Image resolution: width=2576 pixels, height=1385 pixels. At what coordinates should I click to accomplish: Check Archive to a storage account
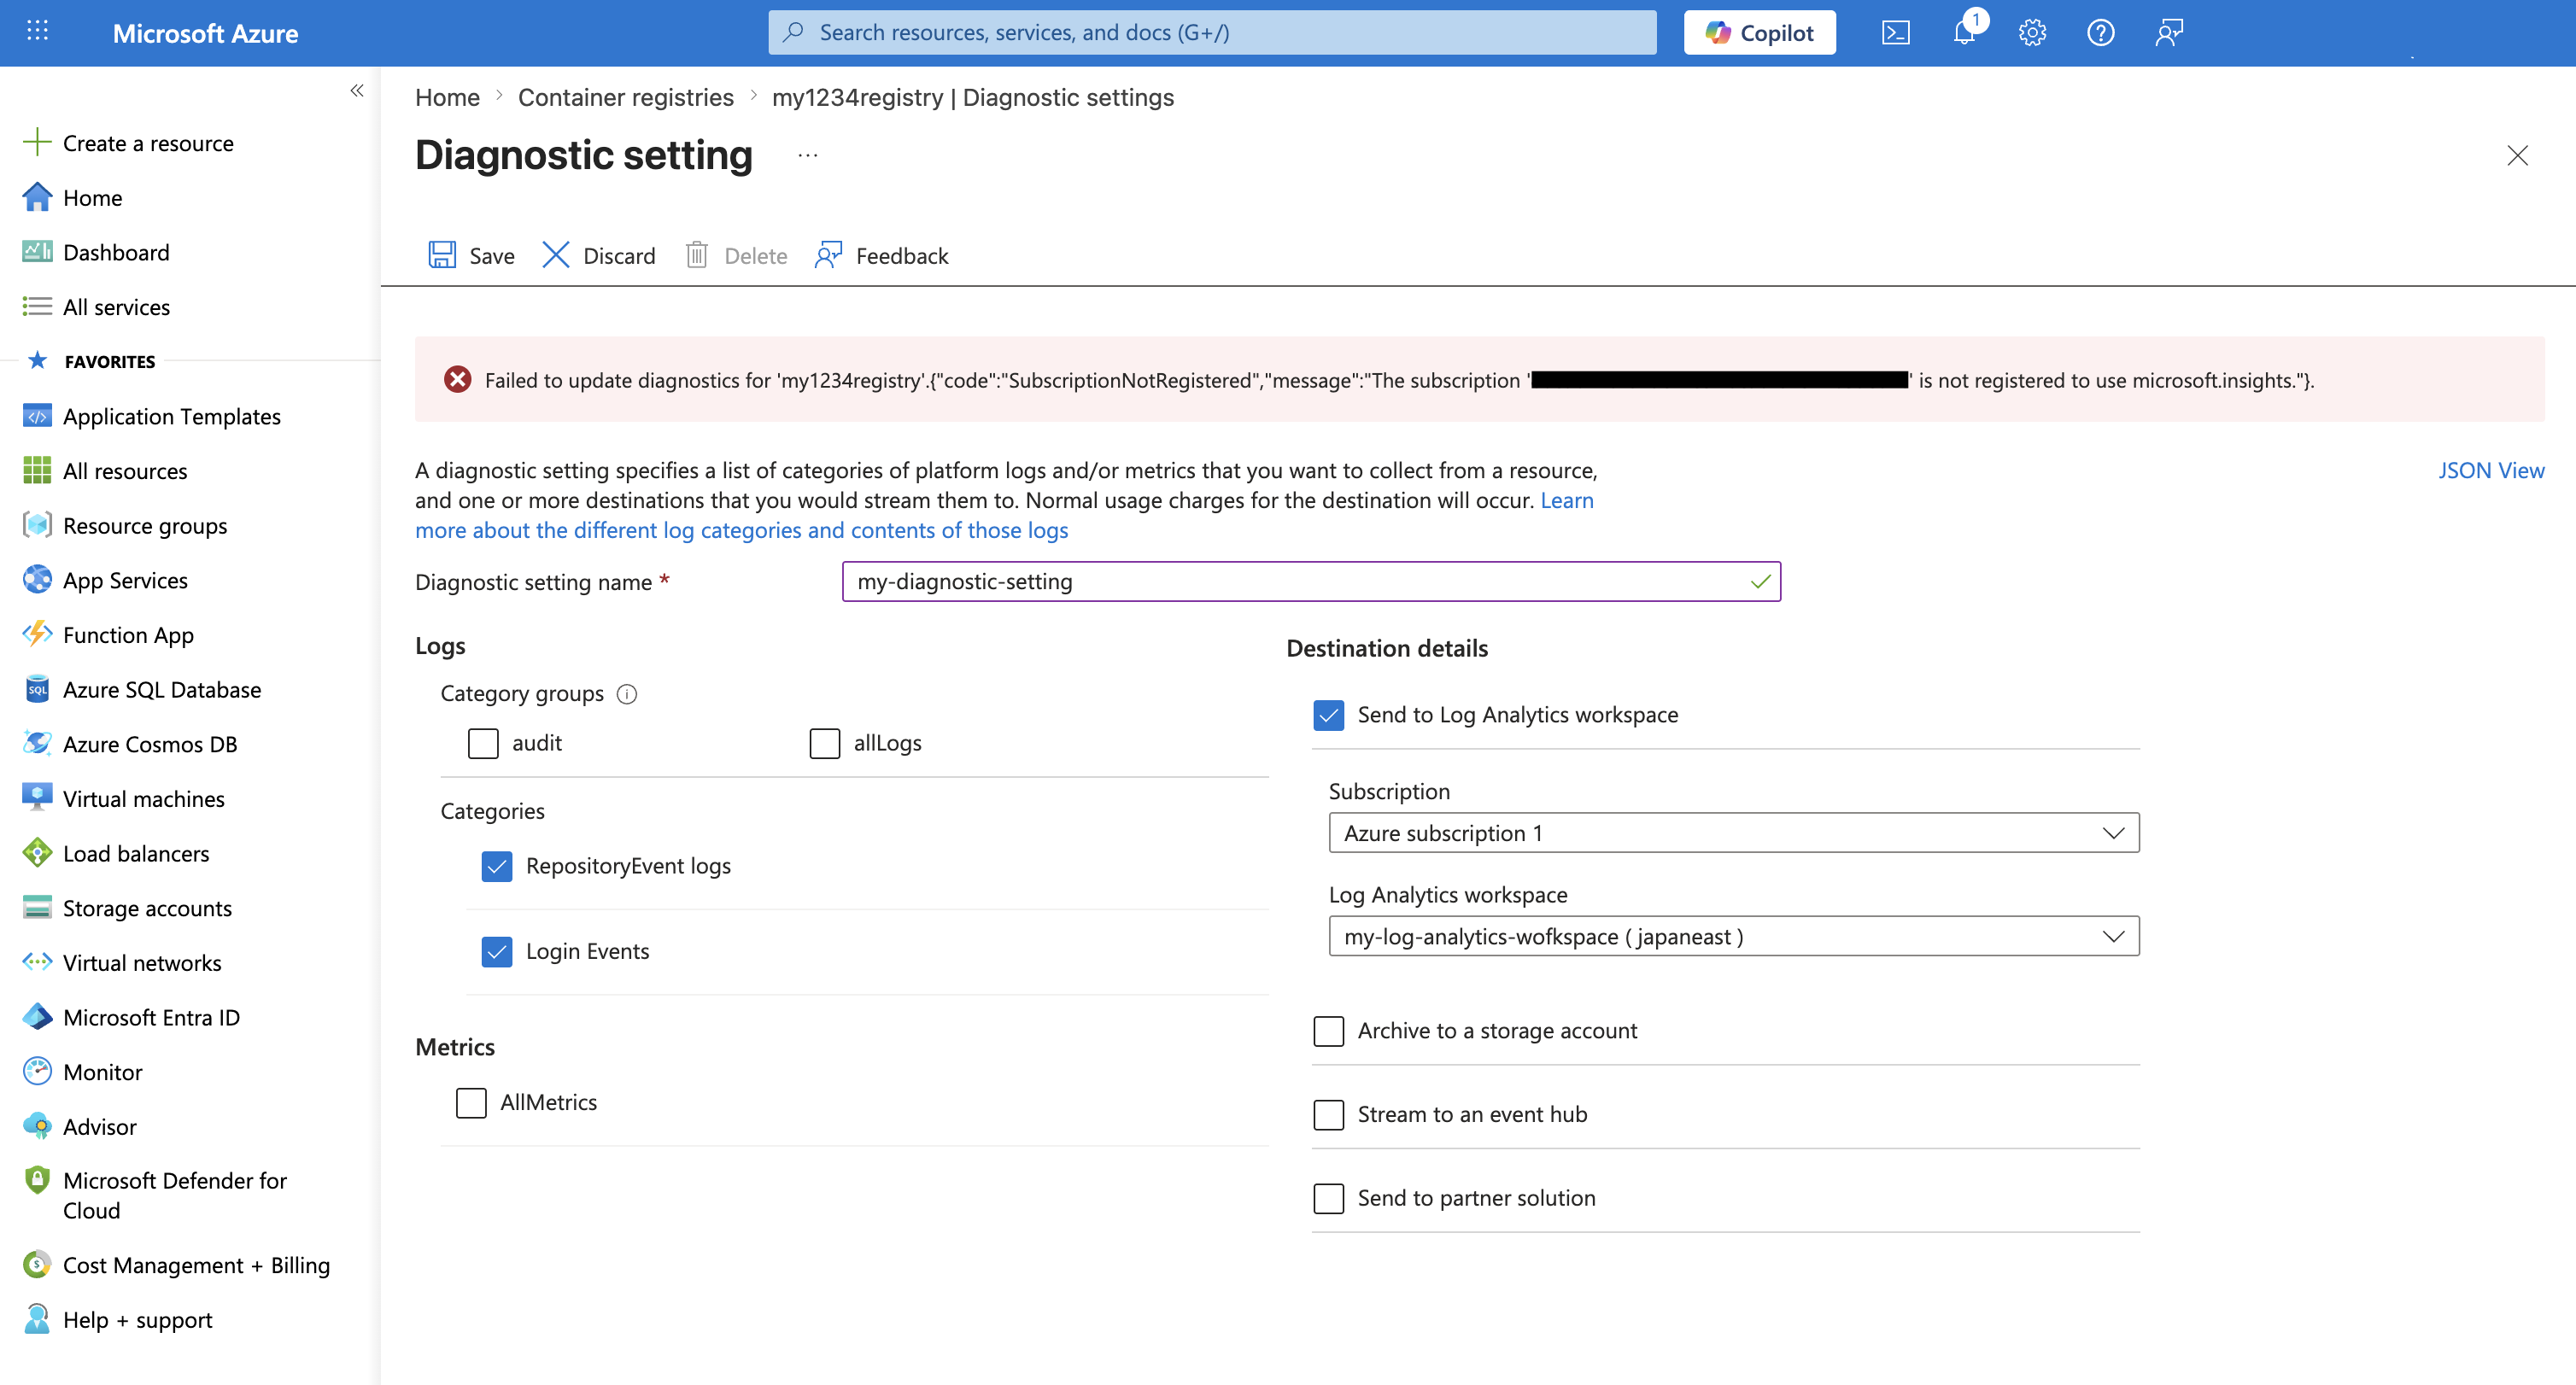[1328, 1031]
